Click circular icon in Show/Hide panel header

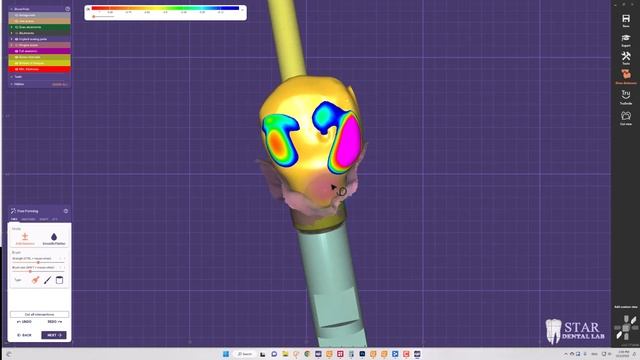coord(67,9)
